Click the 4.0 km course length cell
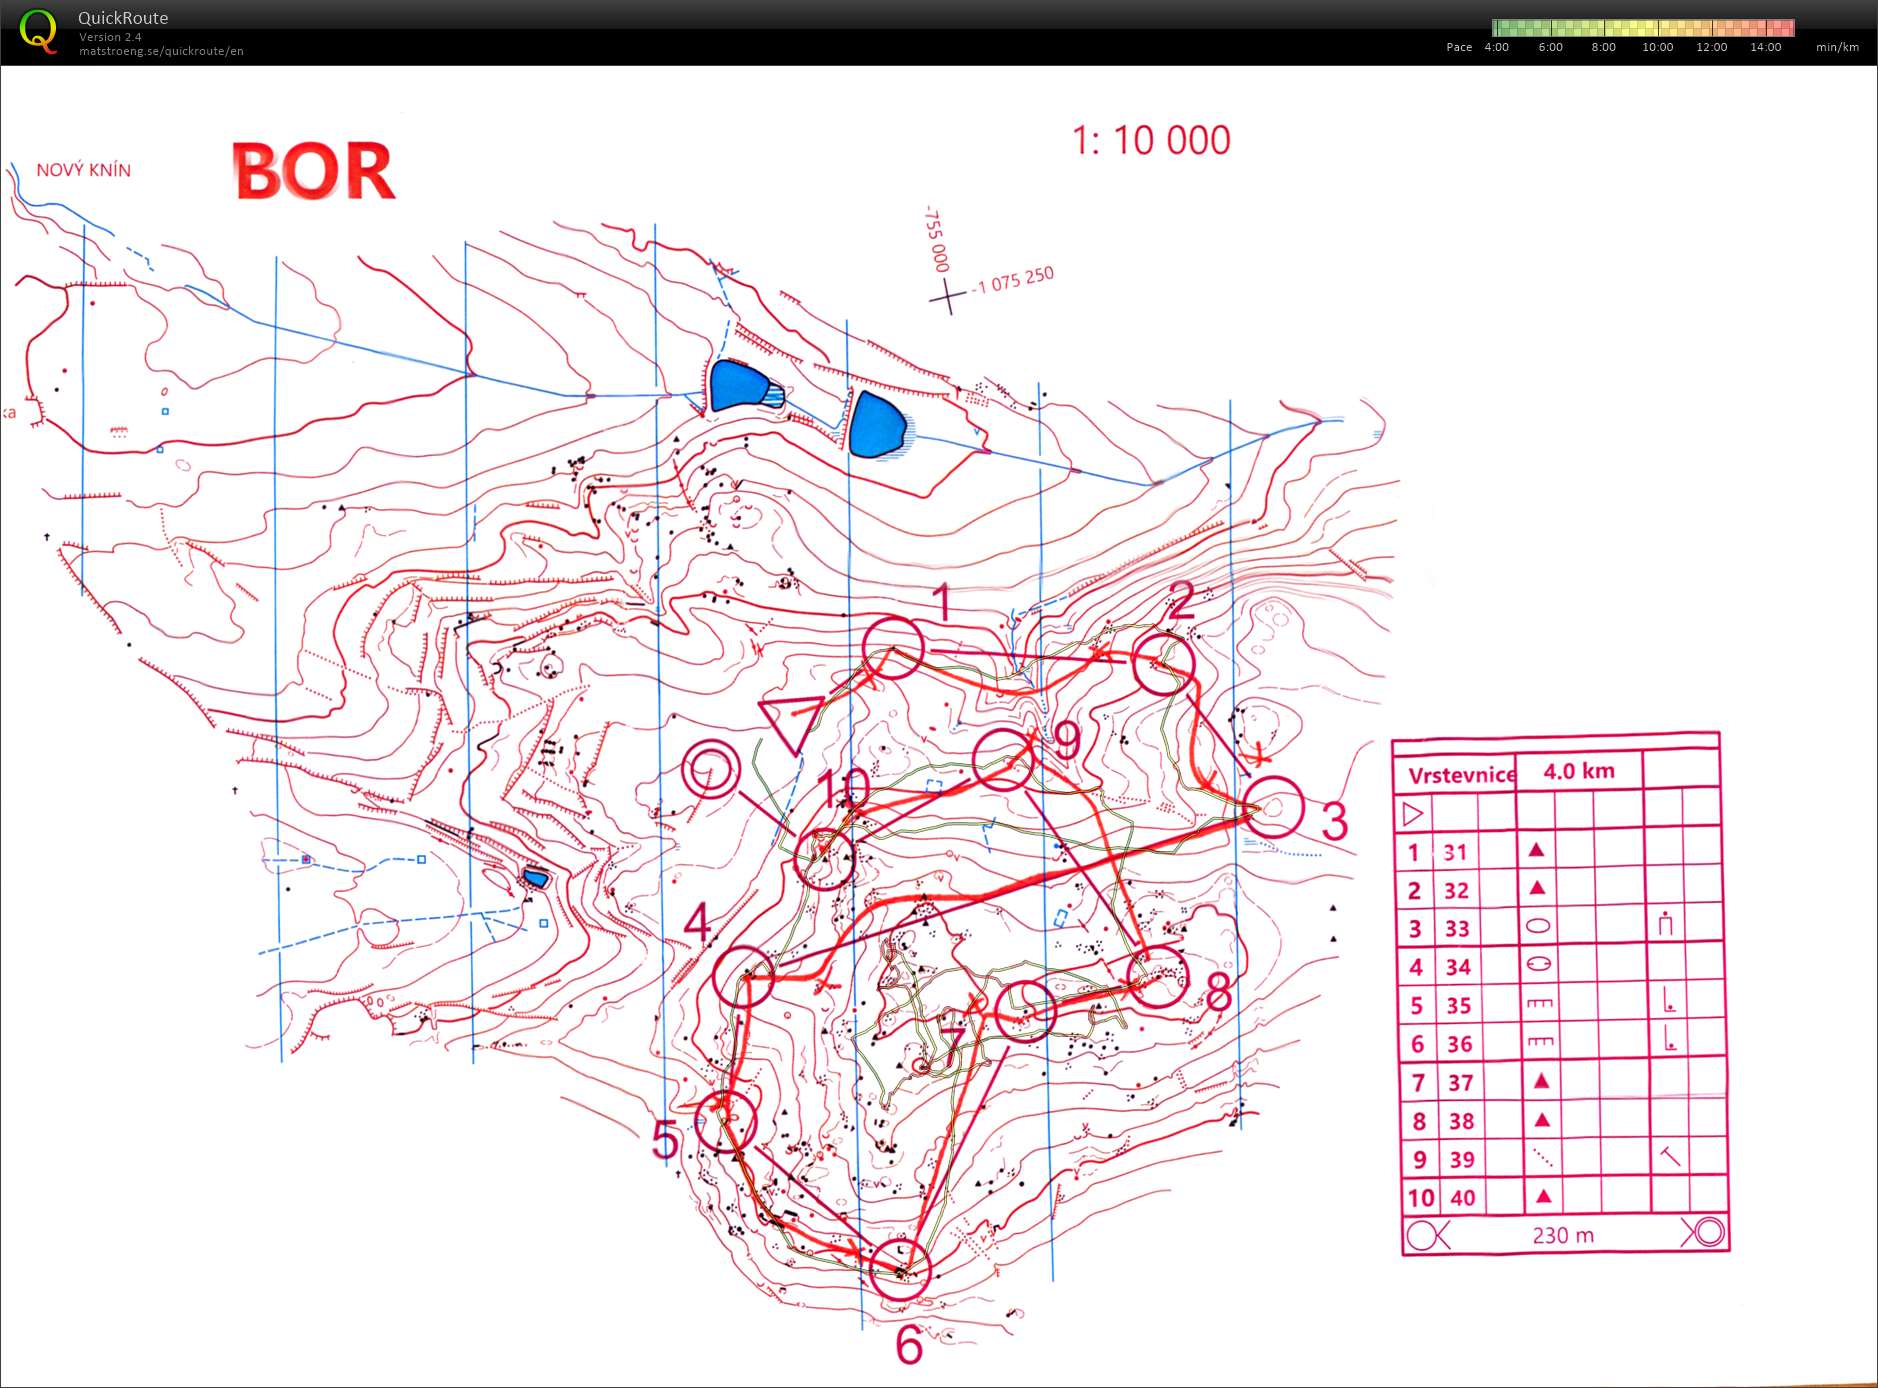1878x1388 pixels. pos(1579,771)
